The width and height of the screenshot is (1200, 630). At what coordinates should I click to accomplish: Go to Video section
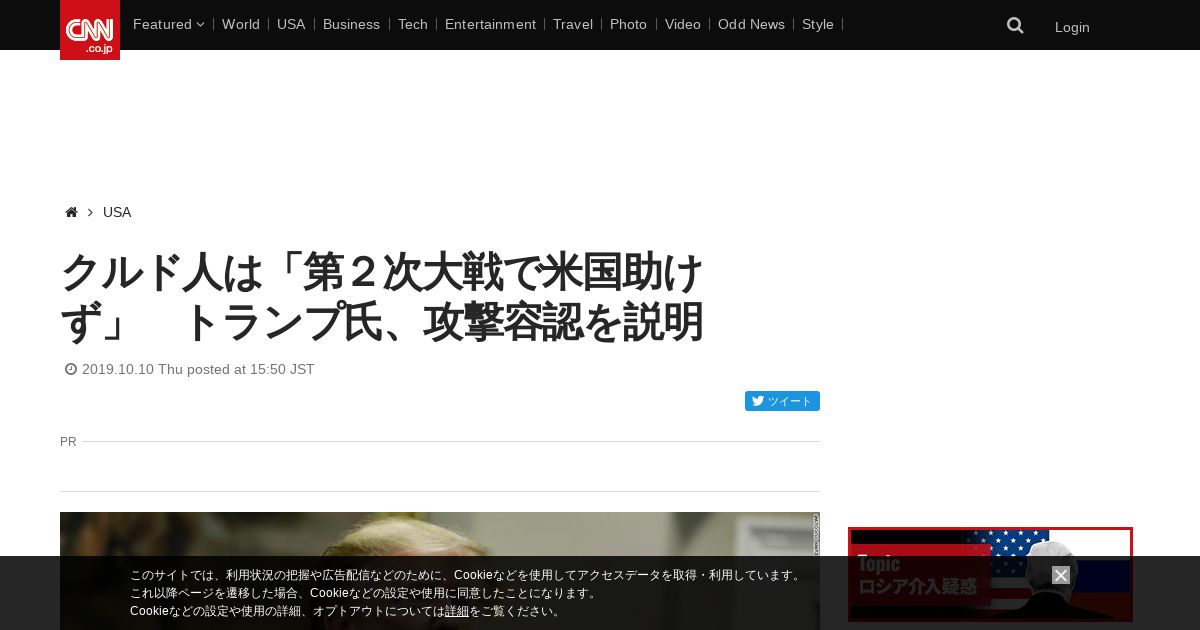[x=683, y=24]
